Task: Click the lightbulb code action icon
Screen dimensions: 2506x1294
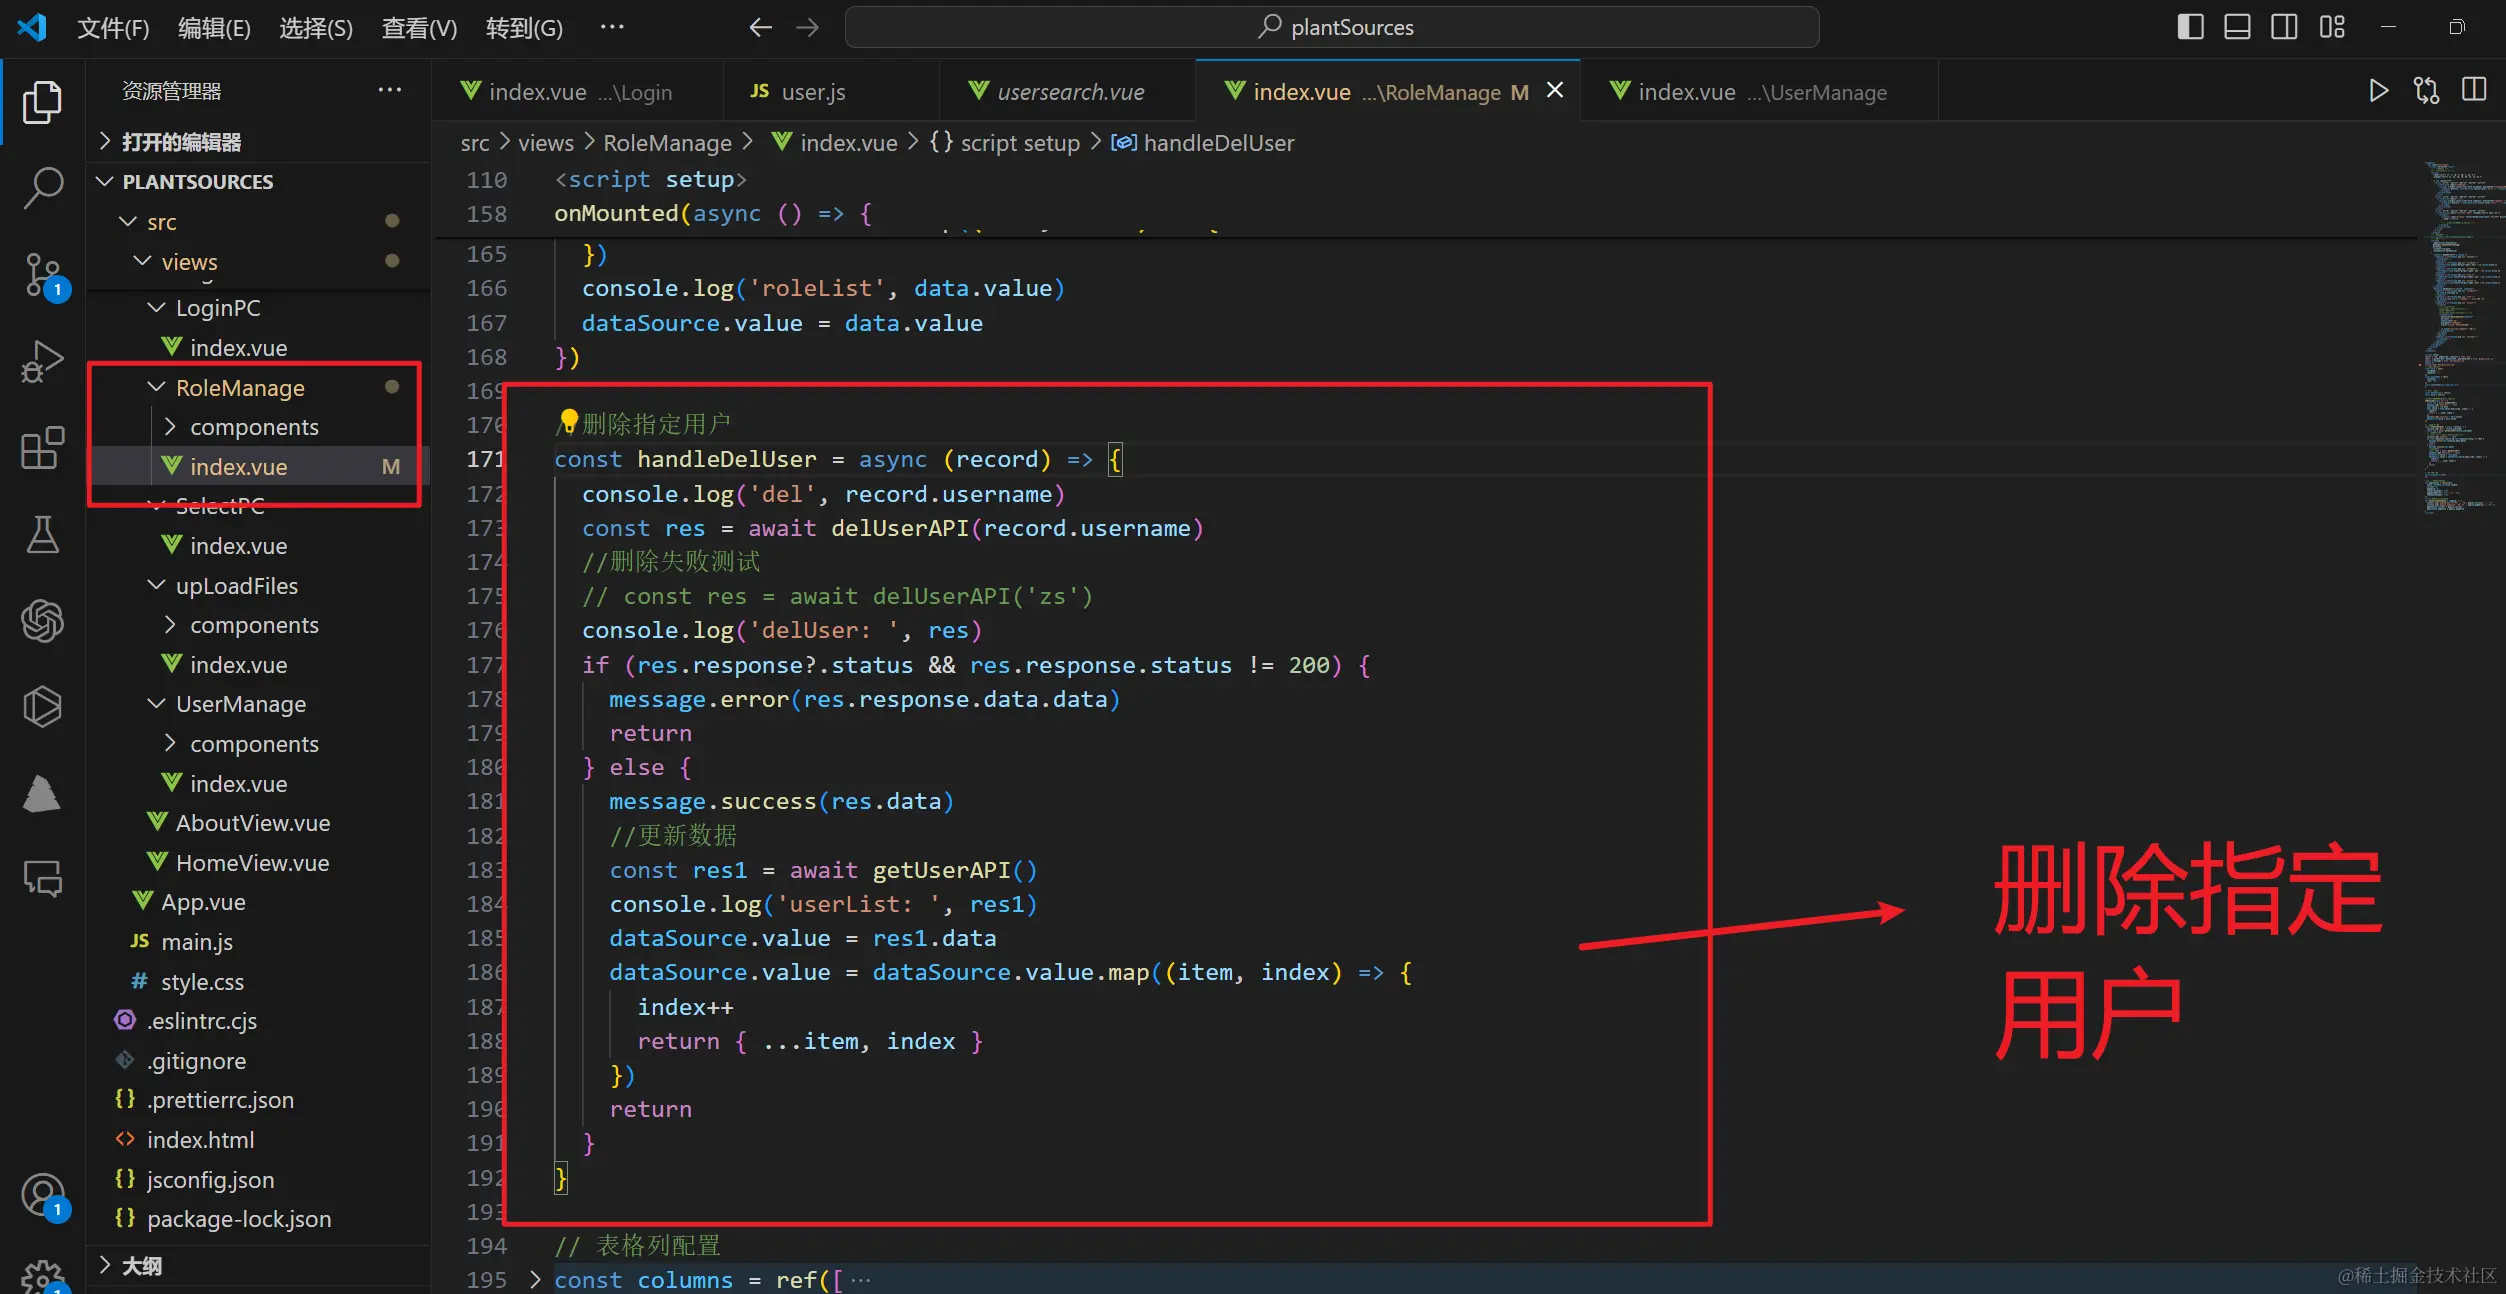Action: point(568,420)
